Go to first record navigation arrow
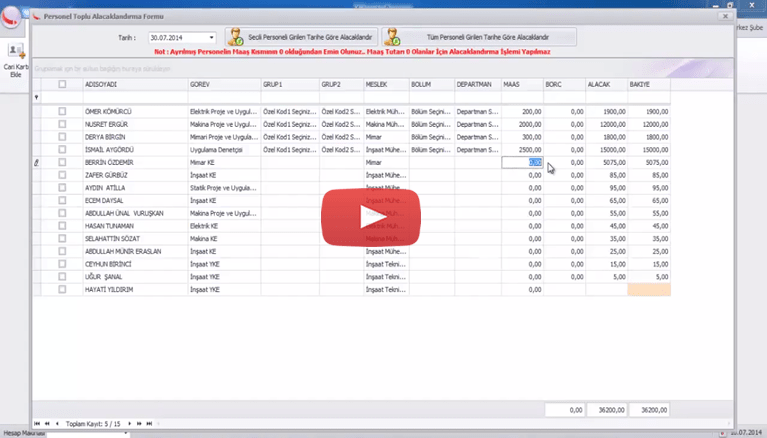Screen dimensions: 767x438 [x=37, y=424]
